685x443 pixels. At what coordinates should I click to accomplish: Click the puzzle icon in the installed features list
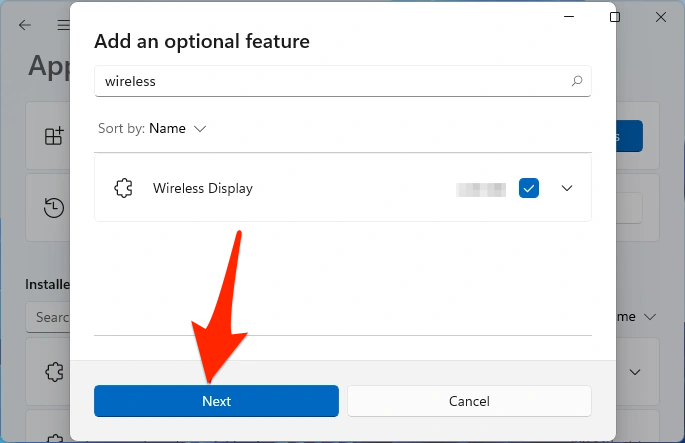[53, 371]
